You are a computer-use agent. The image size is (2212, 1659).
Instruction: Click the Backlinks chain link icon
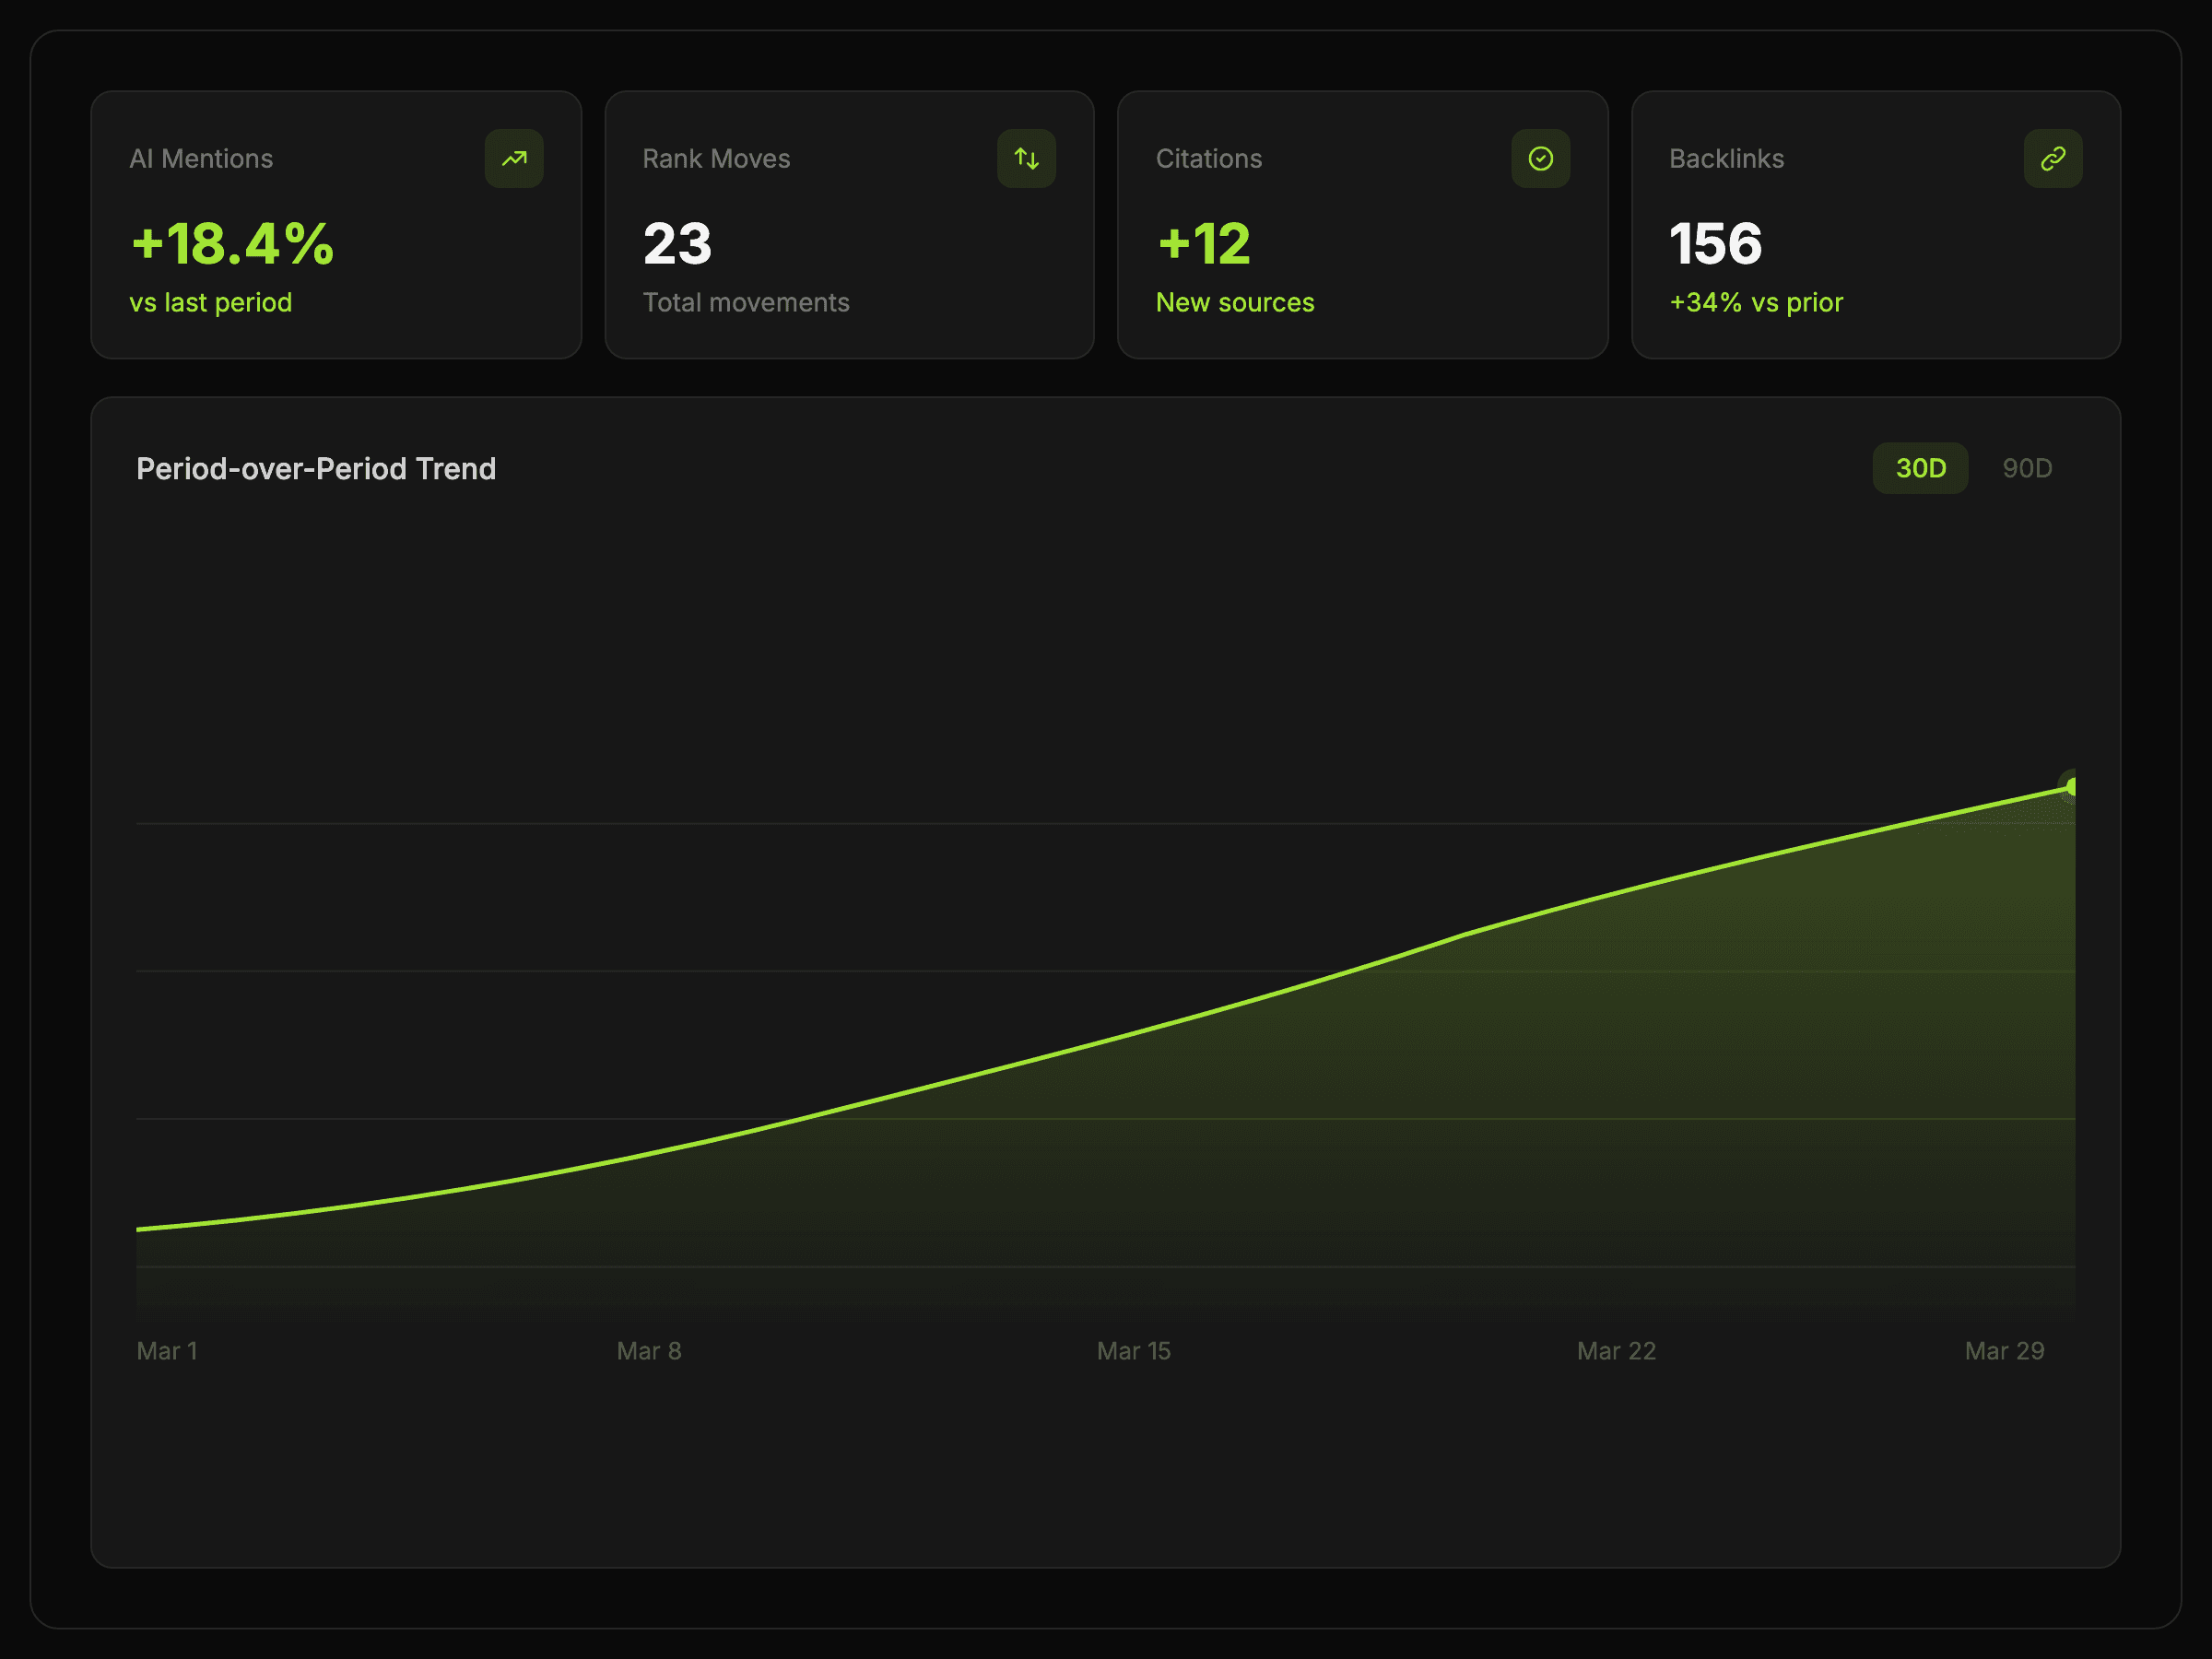pos(2053,158)
